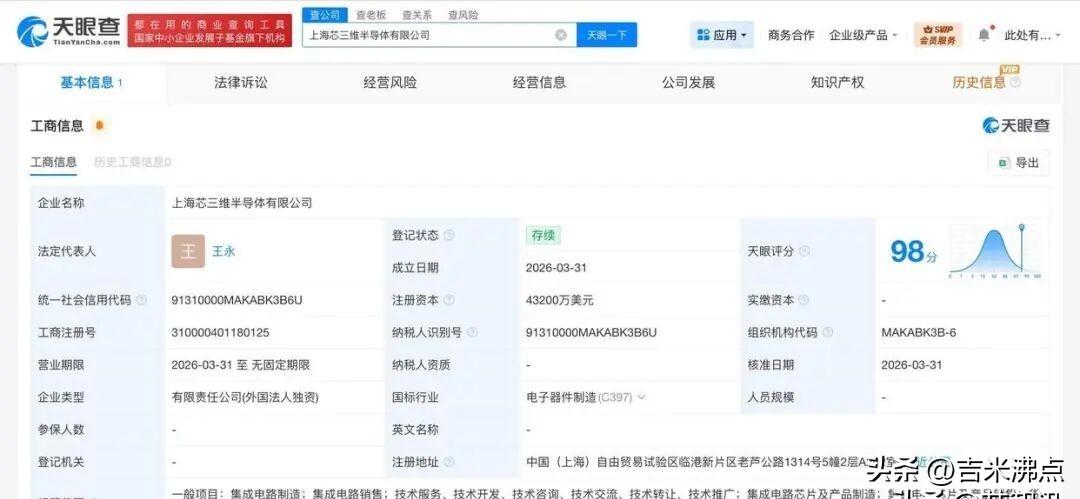The image size is (1080, 499).
Task: Click the help icon beside 历史信息
Action: tap(1015, 83)
